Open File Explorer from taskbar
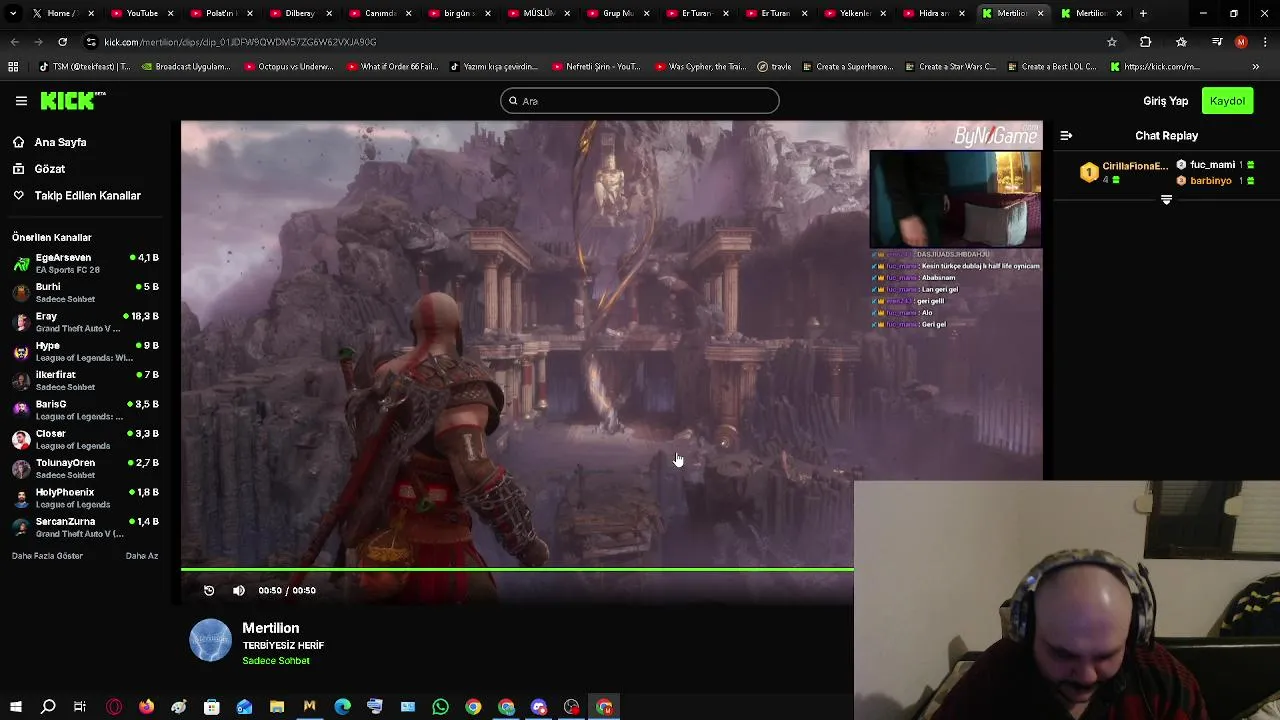 coord(277,707)
